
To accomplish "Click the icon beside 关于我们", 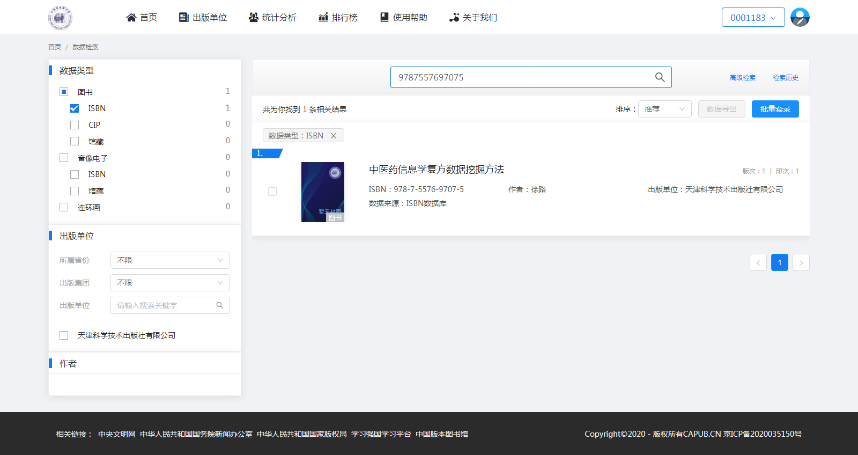I will [454, 18].
